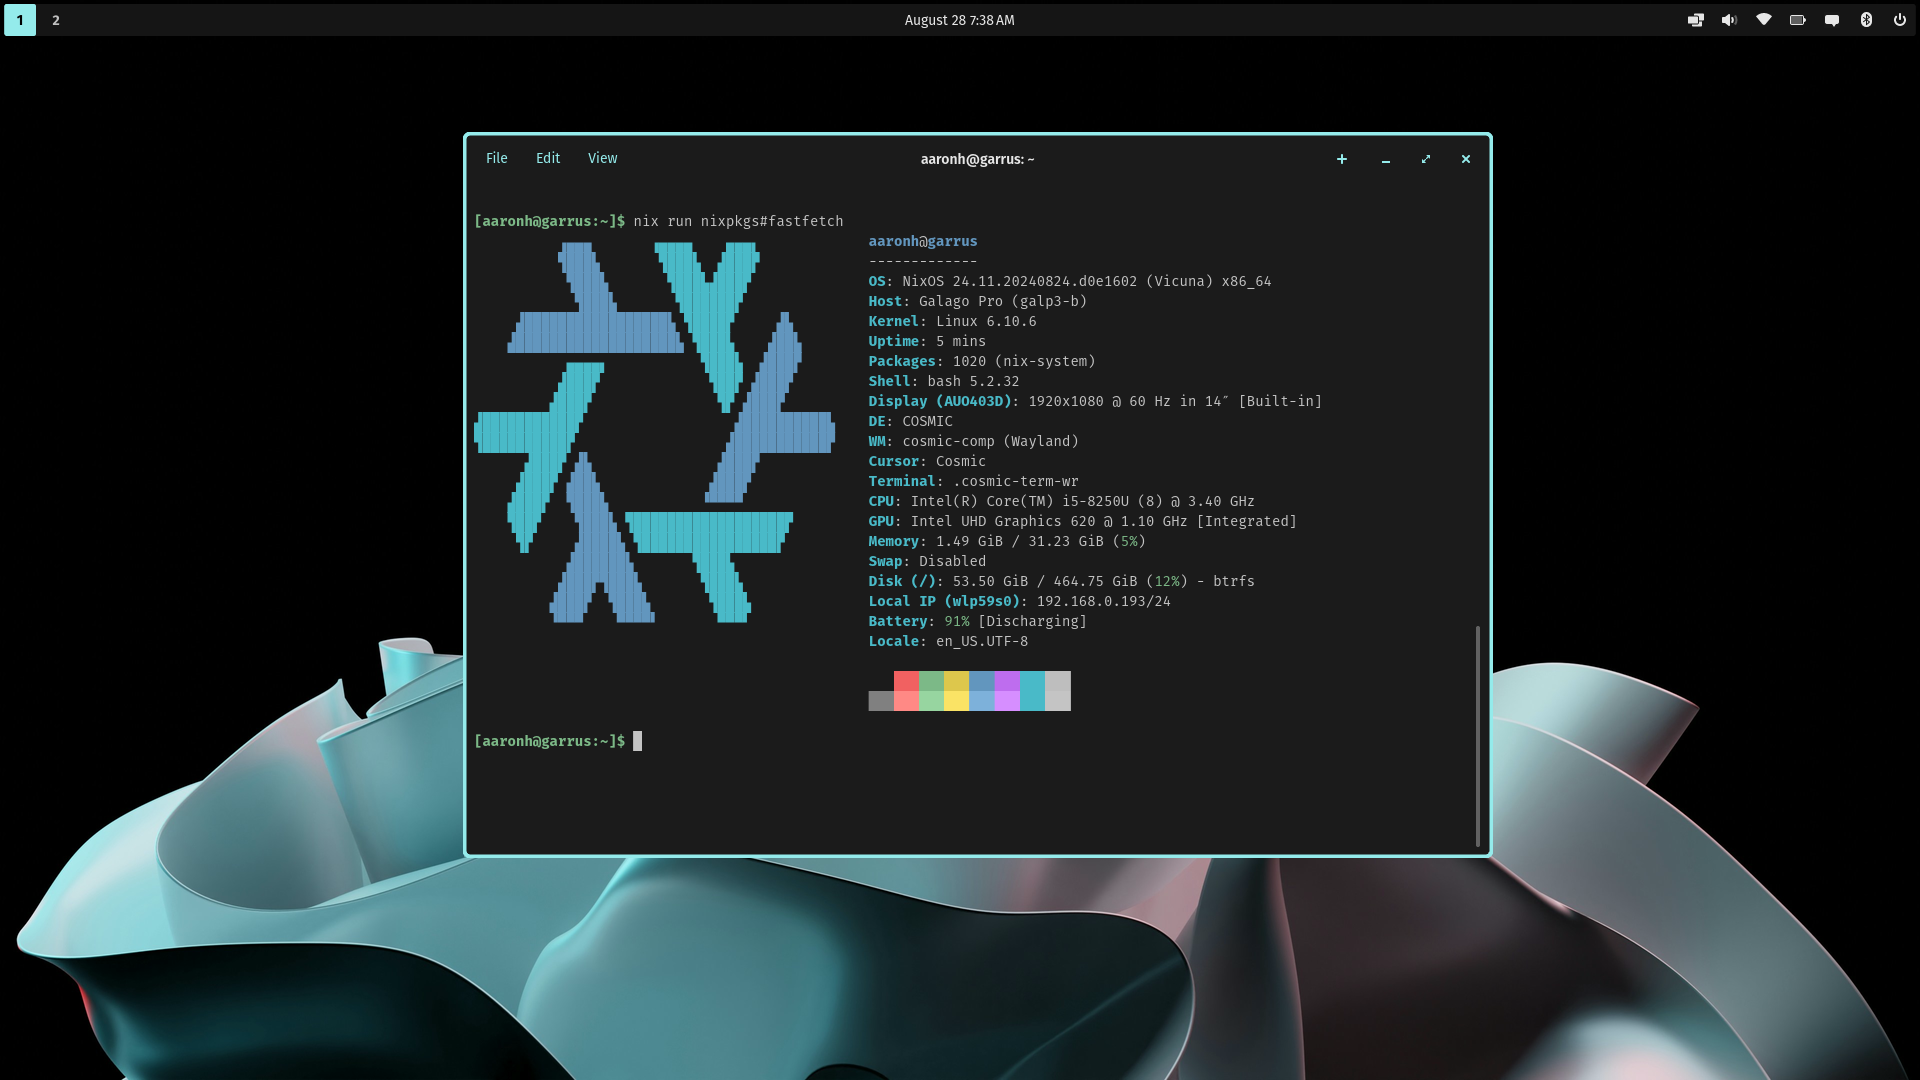The height and width of the screenshot is (1080, 1920).
Task: Close the terminal window
Action: click(x=1466, y=159)
